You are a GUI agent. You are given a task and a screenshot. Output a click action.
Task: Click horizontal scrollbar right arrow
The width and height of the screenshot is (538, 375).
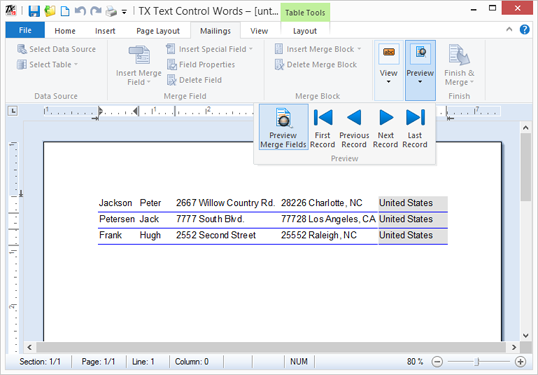[x=514, y=347]
